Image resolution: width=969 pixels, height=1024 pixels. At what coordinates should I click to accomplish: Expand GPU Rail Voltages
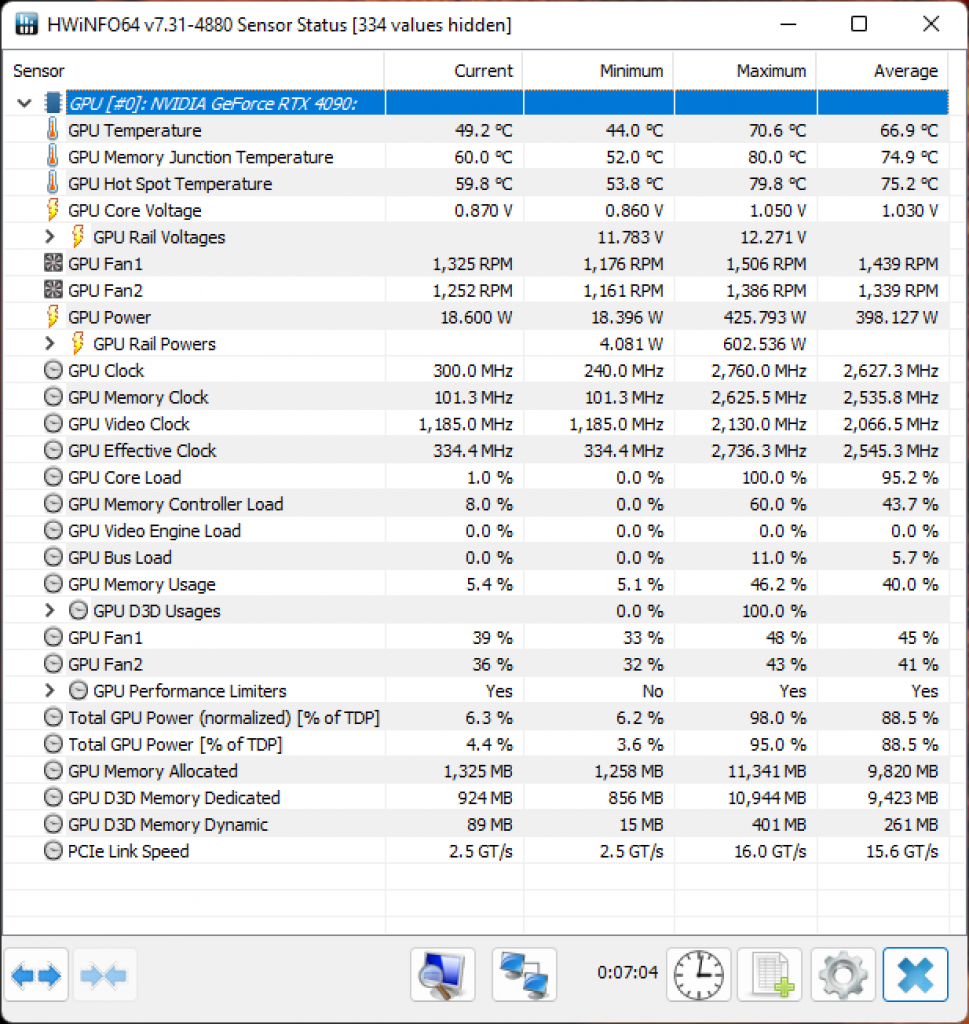pyautogui.click(x=50, y=236)
